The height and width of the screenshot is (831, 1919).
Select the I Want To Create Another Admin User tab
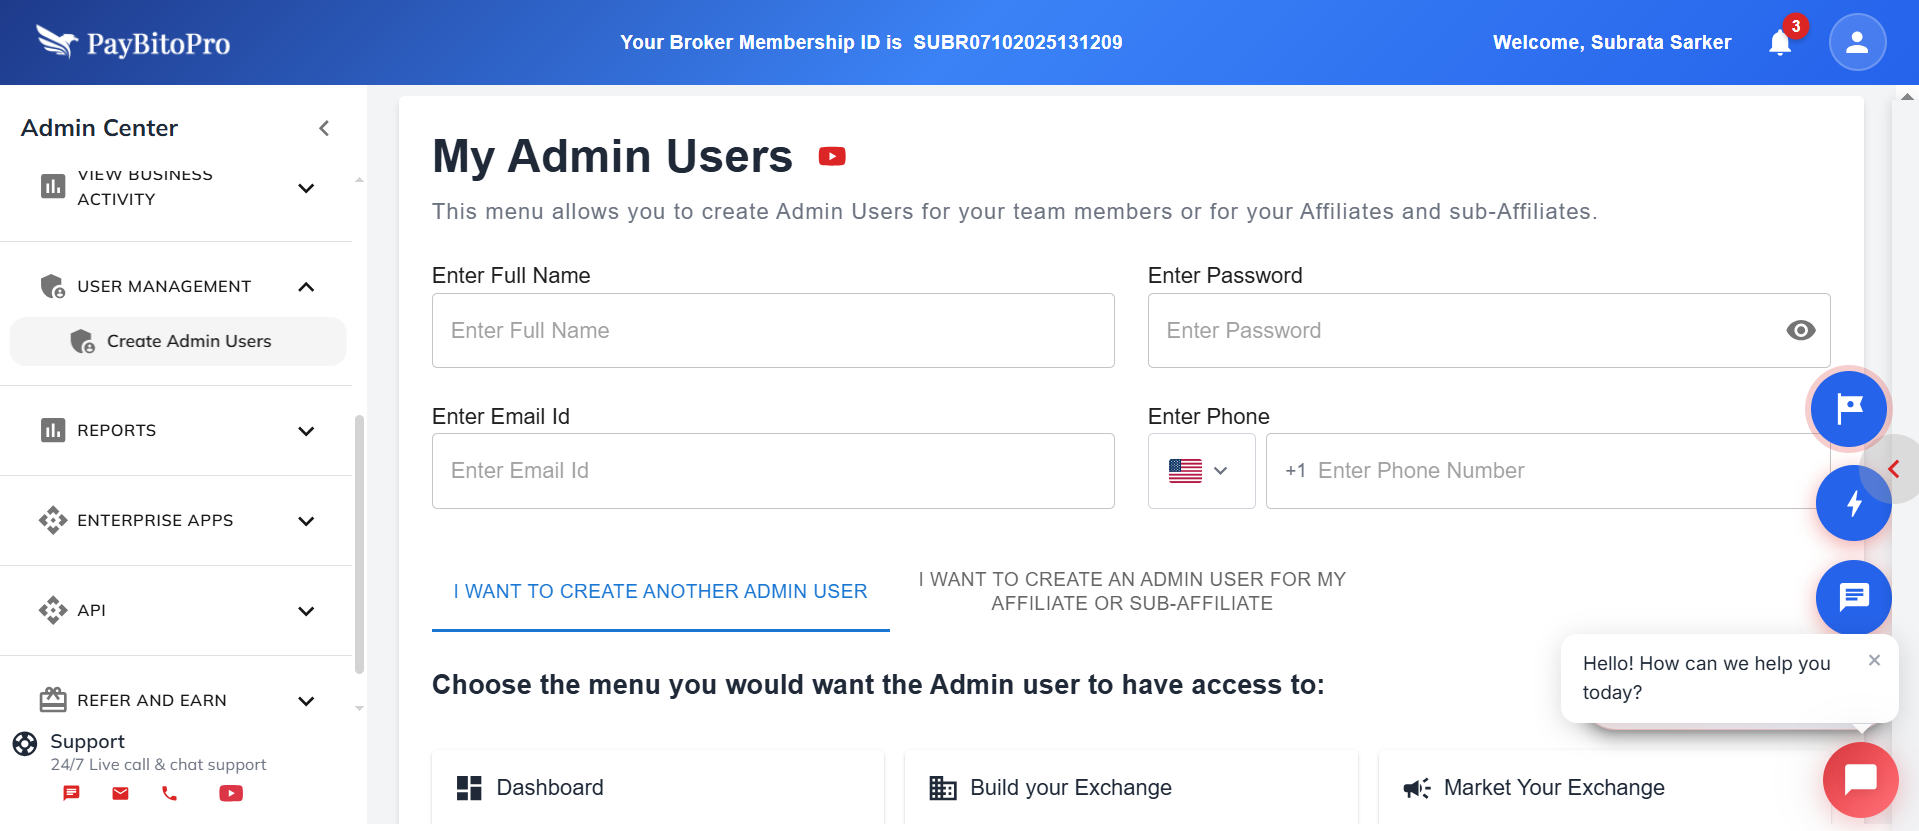pos(660,592)
